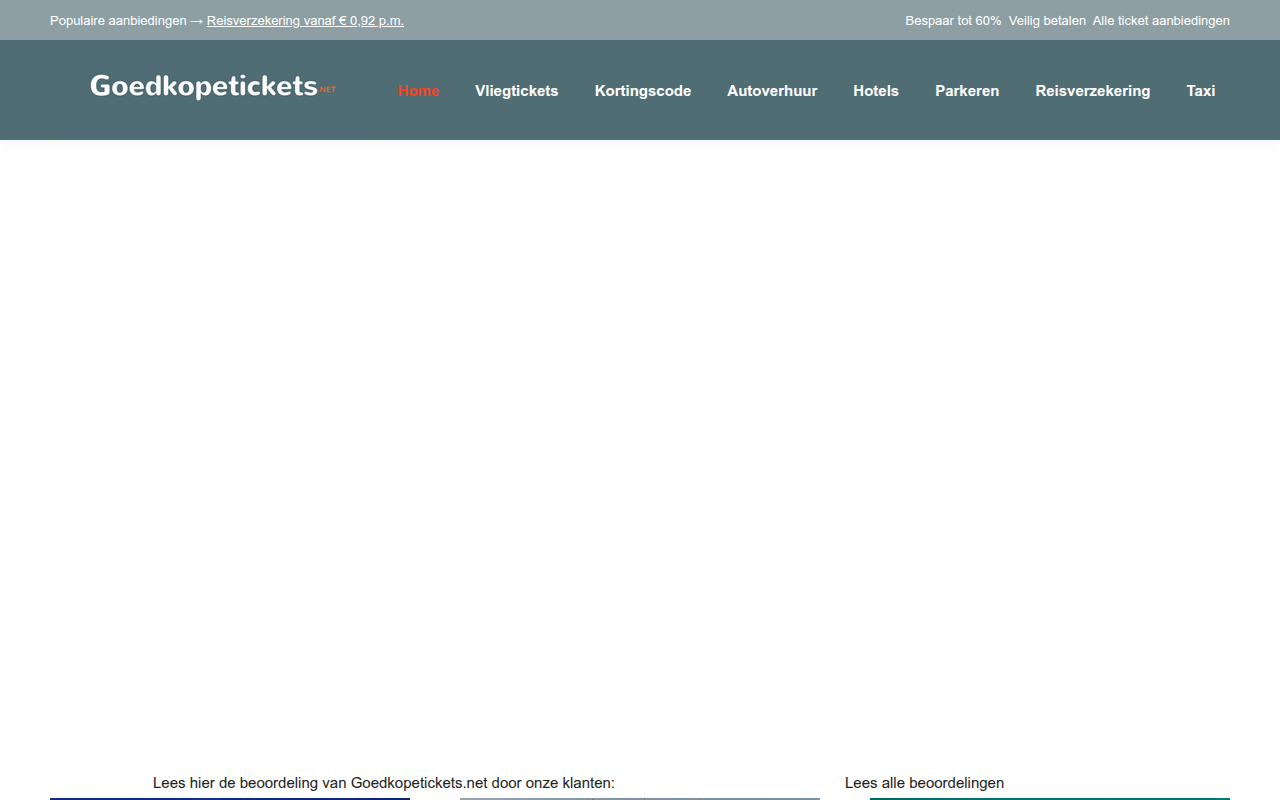This screenshot has width=1280, height=800.
Task: Navigate to Parkeren
Action: click(967, 91)
